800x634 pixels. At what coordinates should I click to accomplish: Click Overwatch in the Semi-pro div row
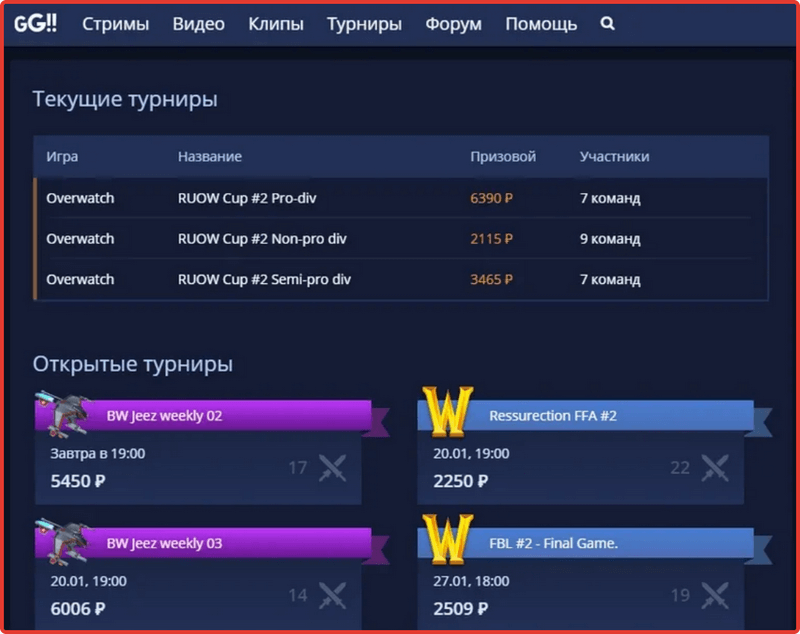coord(80,280)
